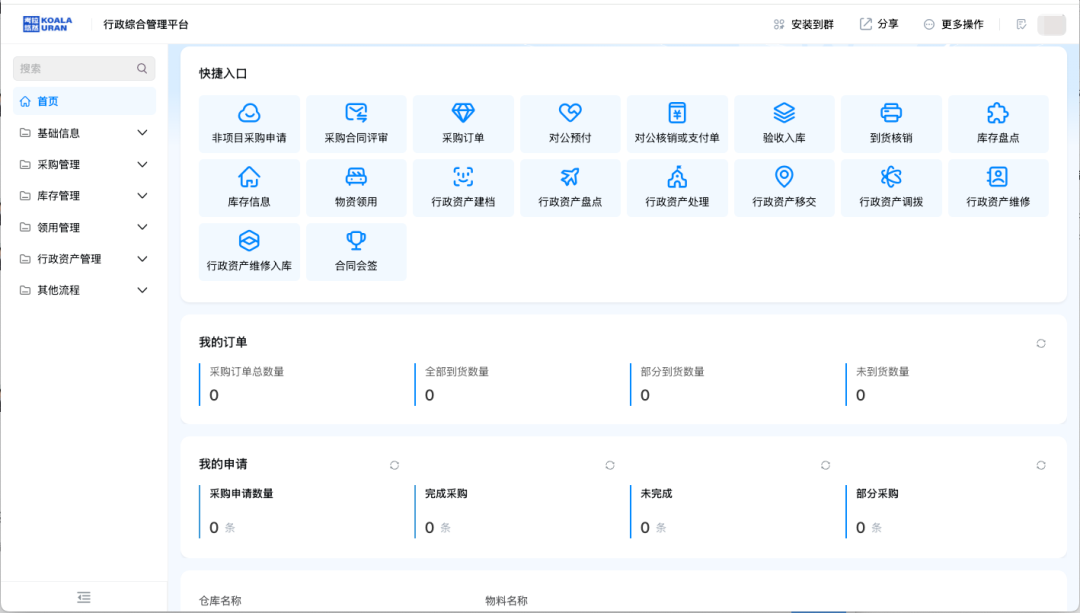Open the 非项目采购申请 quick entry
1080x613 pixels.
tap(249, 123)
